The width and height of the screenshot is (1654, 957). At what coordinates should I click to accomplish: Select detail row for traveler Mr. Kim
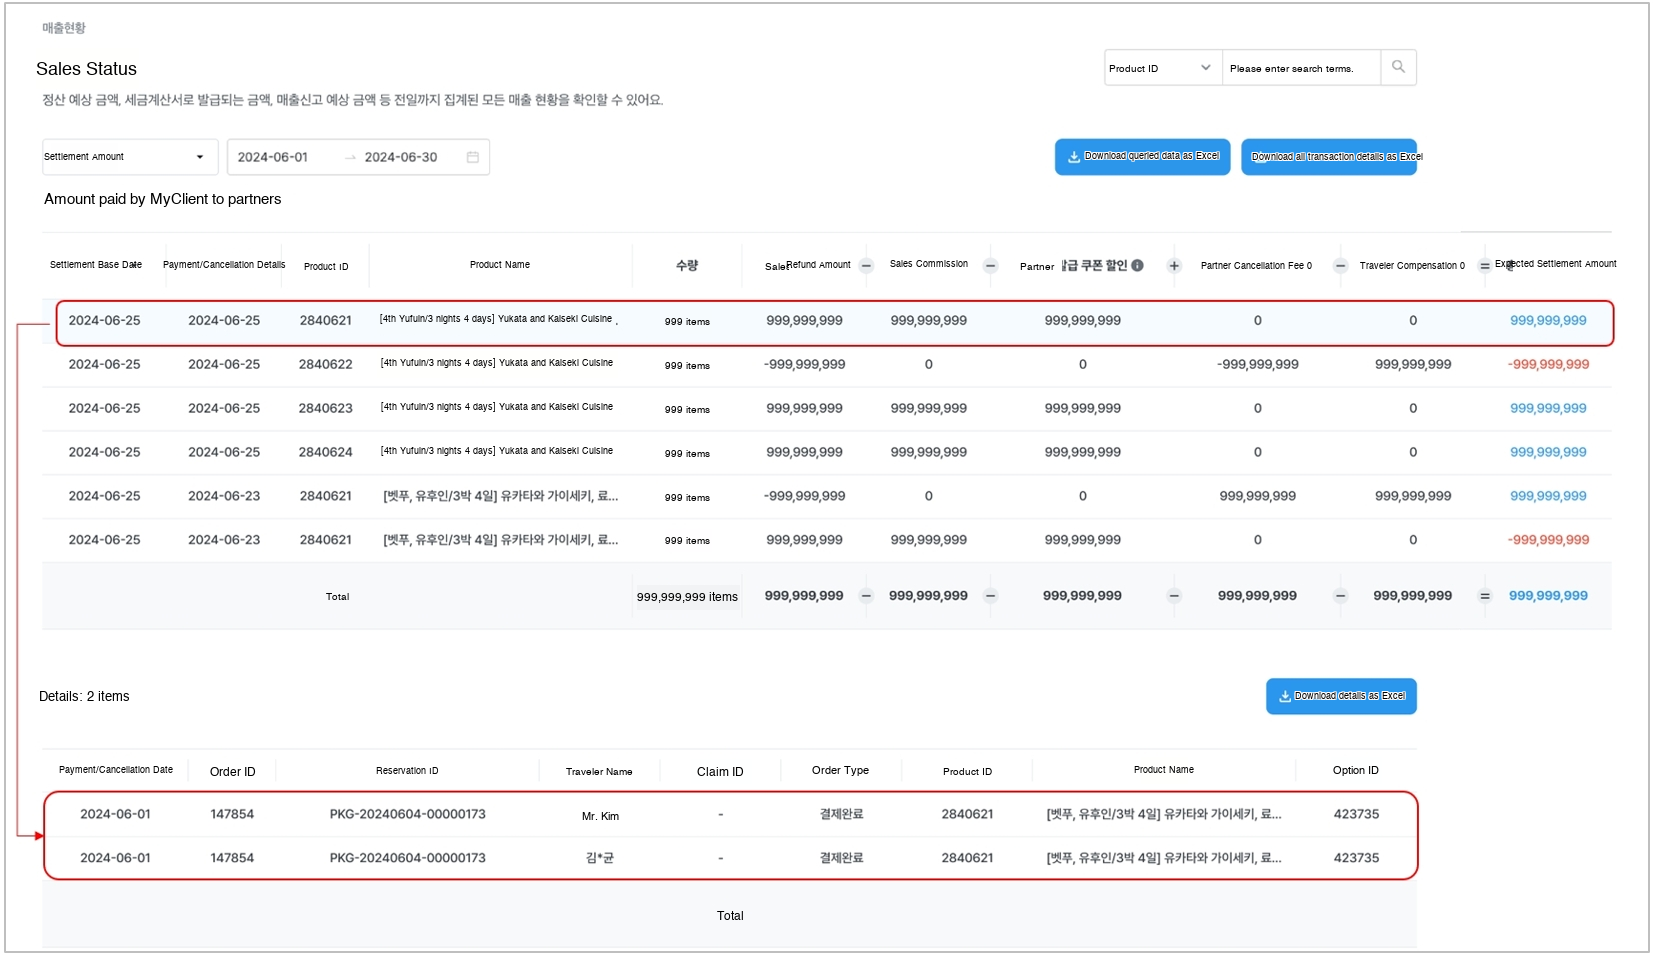pos(600,816)
